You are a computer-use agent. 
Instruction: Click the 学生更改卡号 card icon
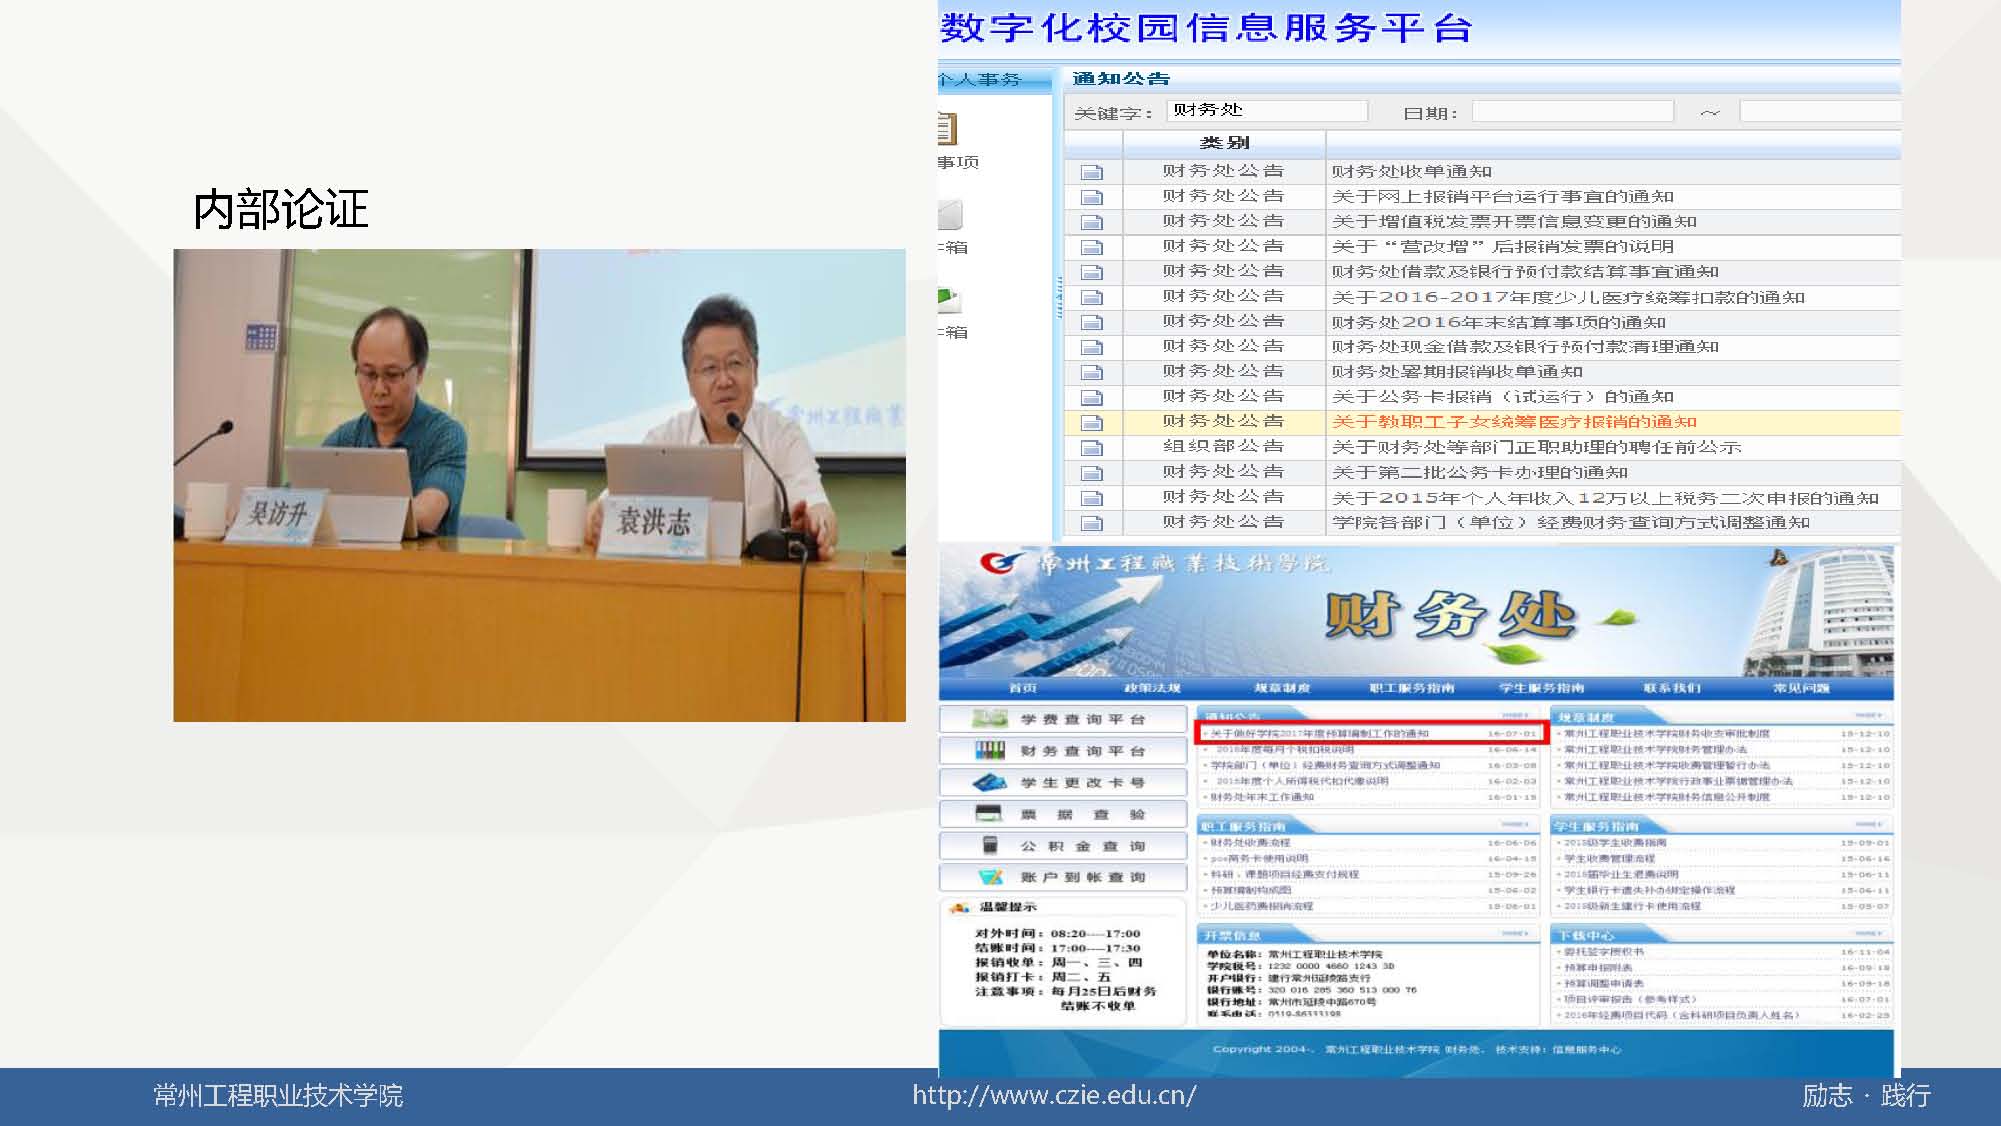990,782
